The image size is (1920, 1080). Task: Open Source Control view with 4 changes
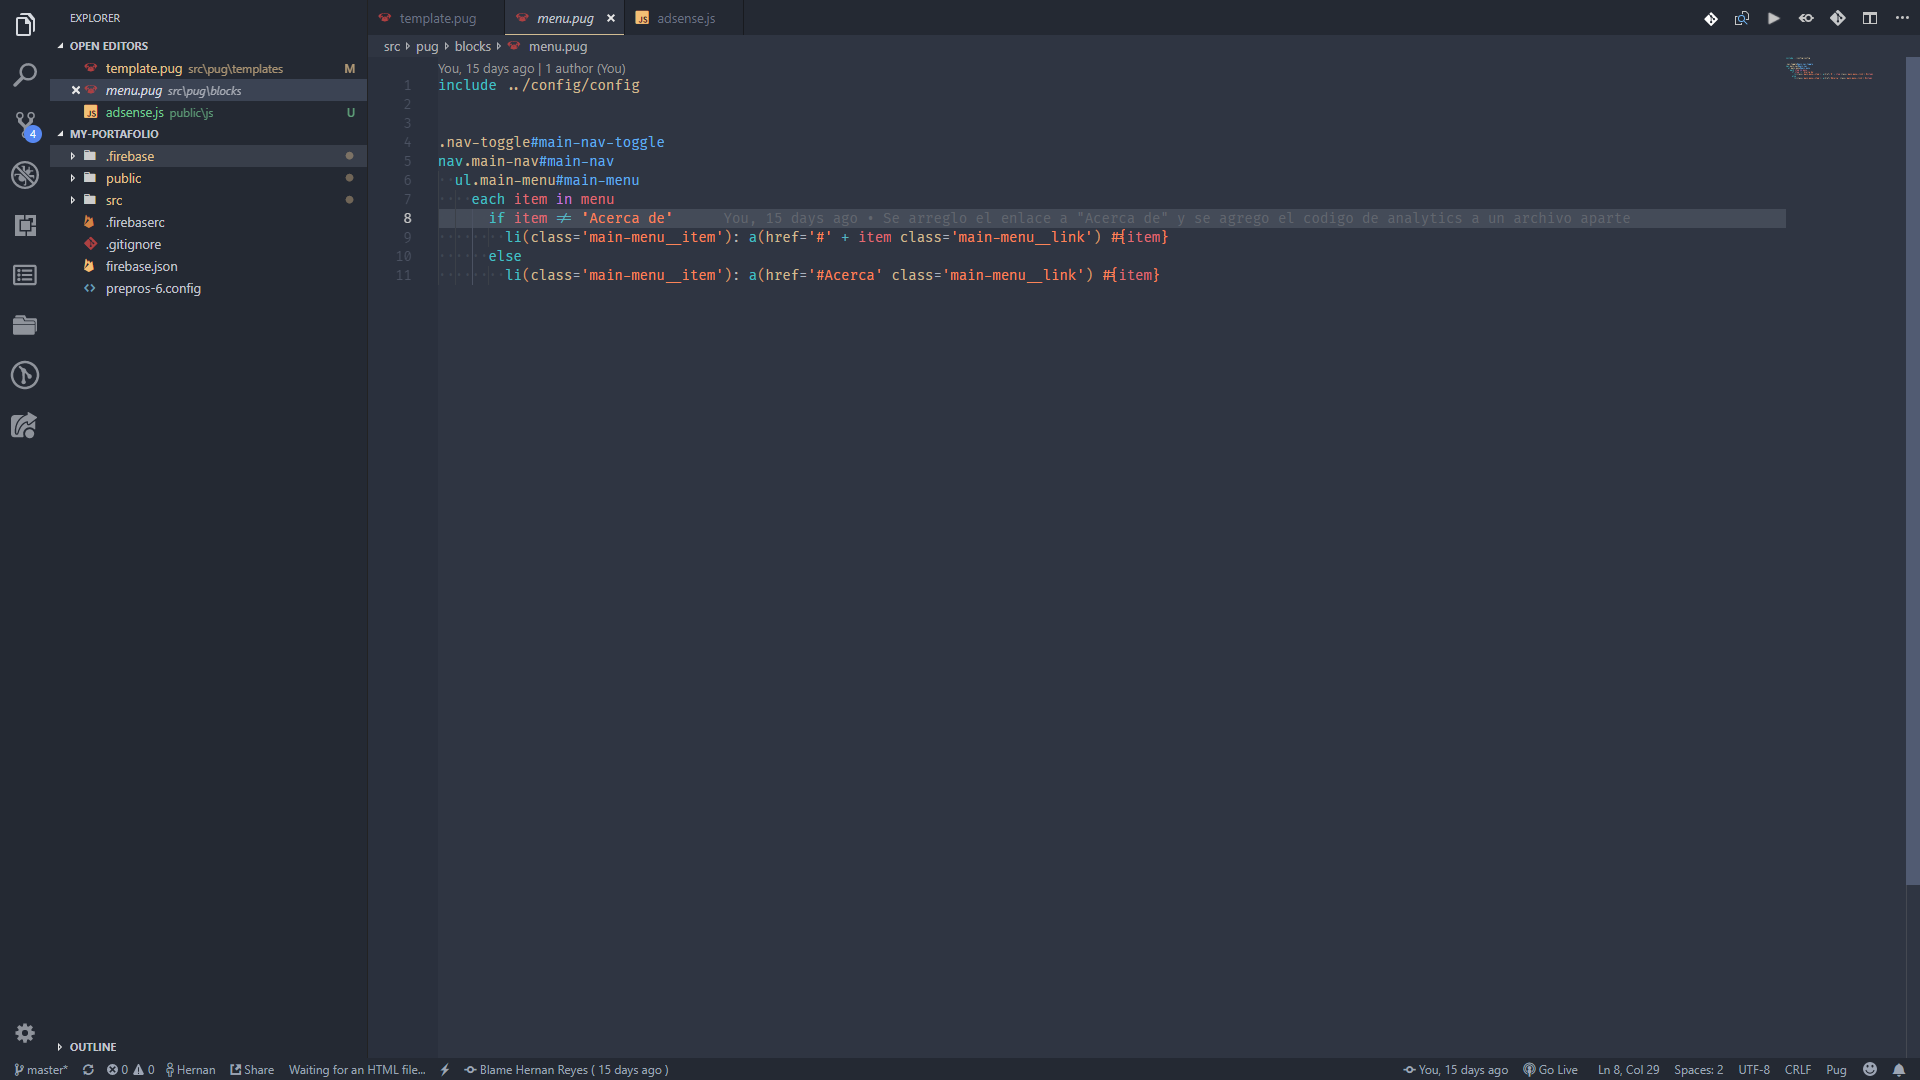point(25,125)
